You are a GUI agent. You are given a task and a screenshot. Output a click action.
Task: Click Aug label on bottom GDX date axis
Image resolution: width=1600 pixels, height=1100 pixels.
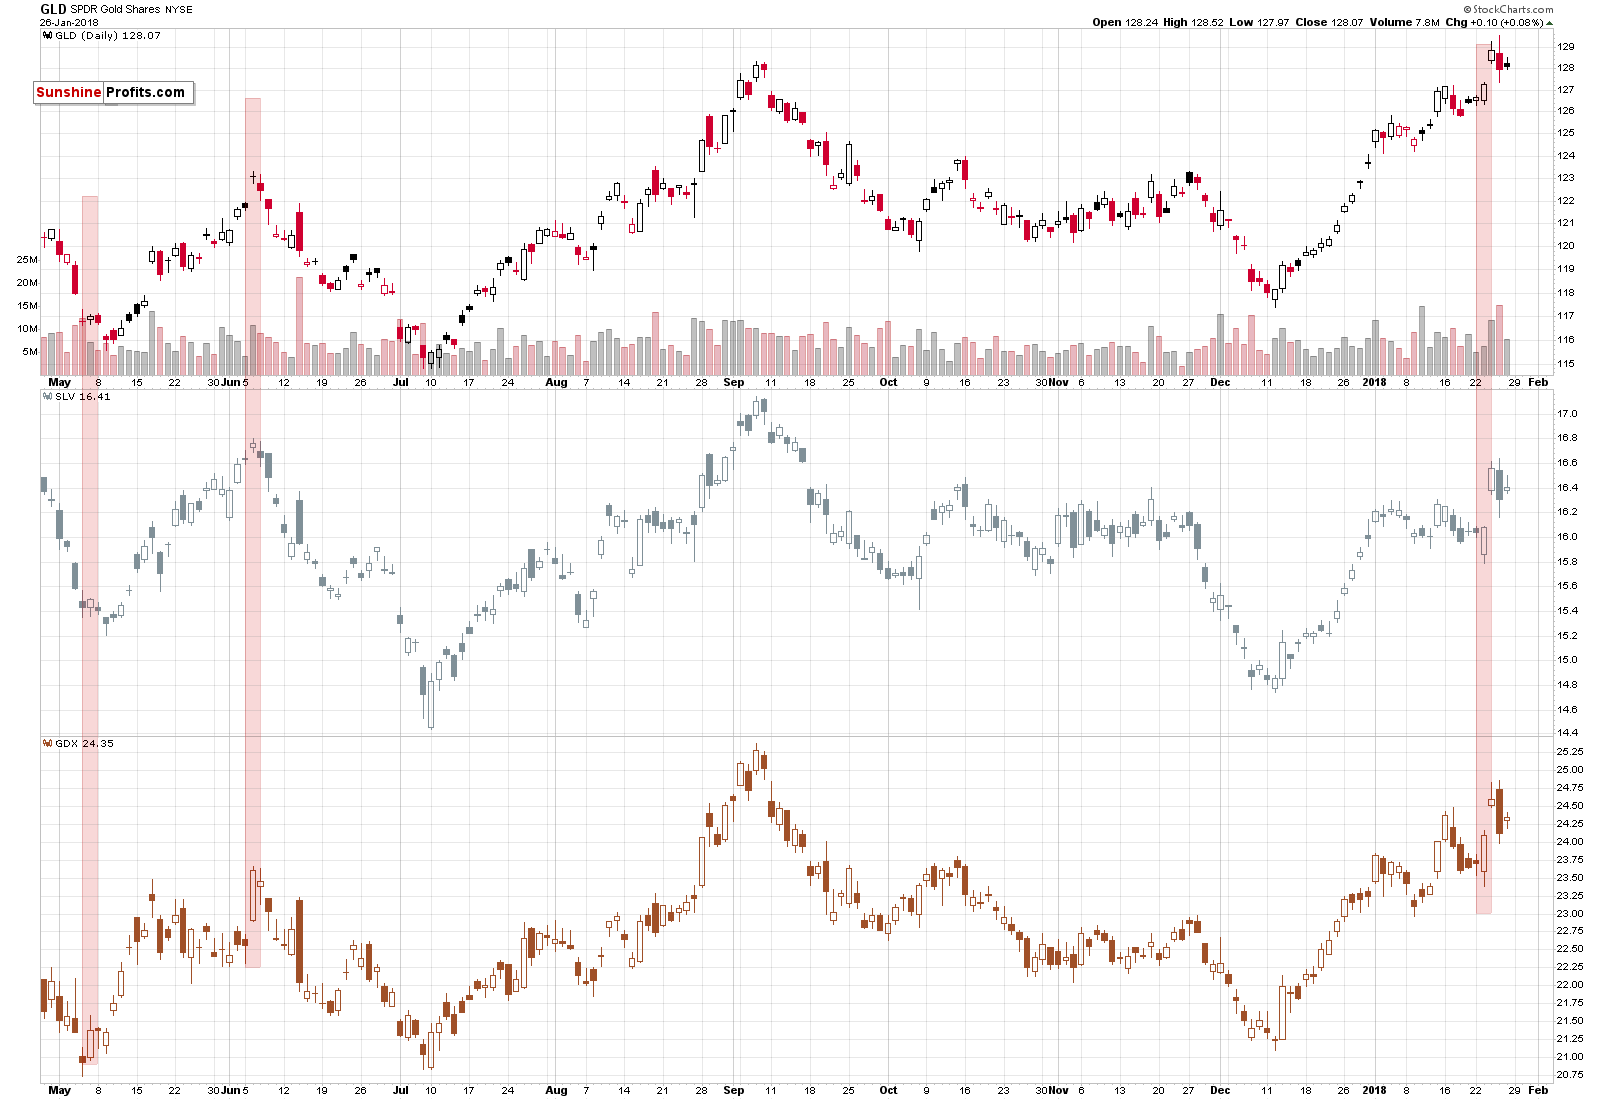(x=556, y=1090)
